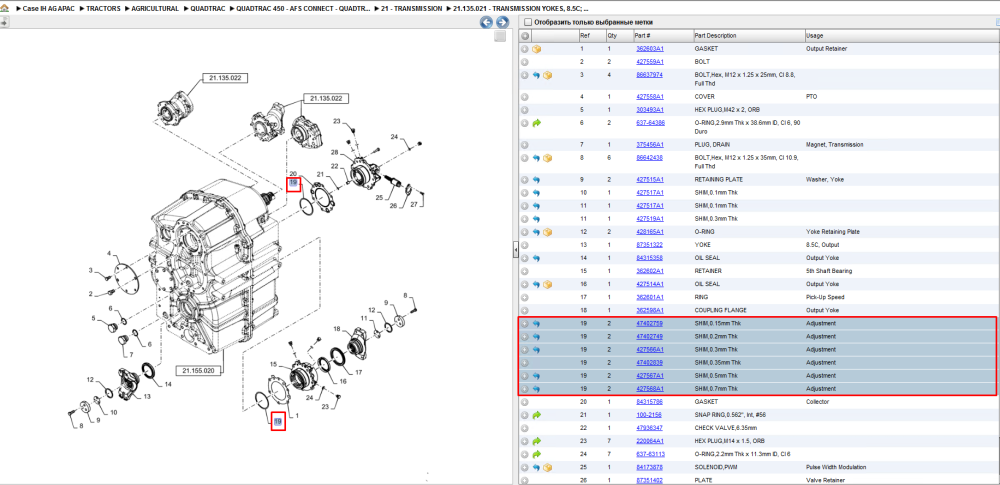Open part number link 84315786
Screen dimensions: 1000x485
(x=649, y=402)
